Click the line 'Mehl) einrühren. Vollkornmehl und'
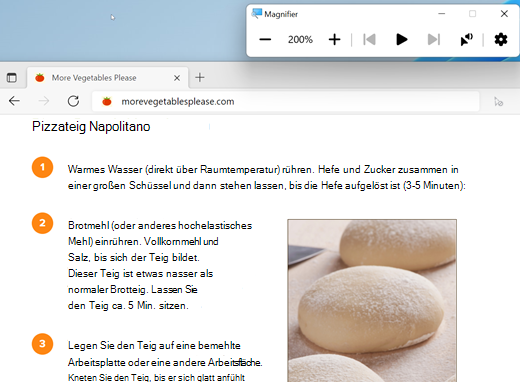Image resolution: width=520 pixels, height=382 pixels. click(x=143, y=242)
